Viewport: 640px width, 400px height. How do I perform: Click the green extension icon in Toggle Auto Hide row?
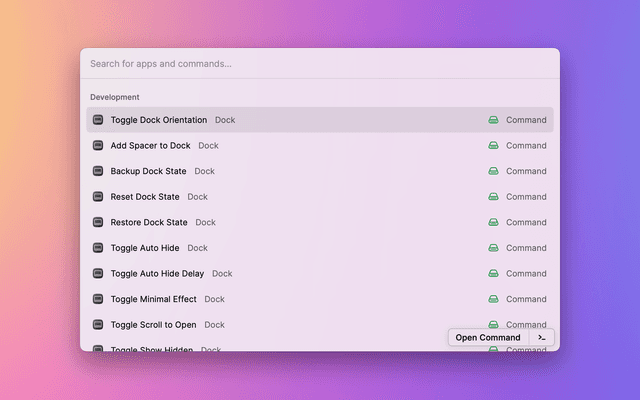[493, 248]
